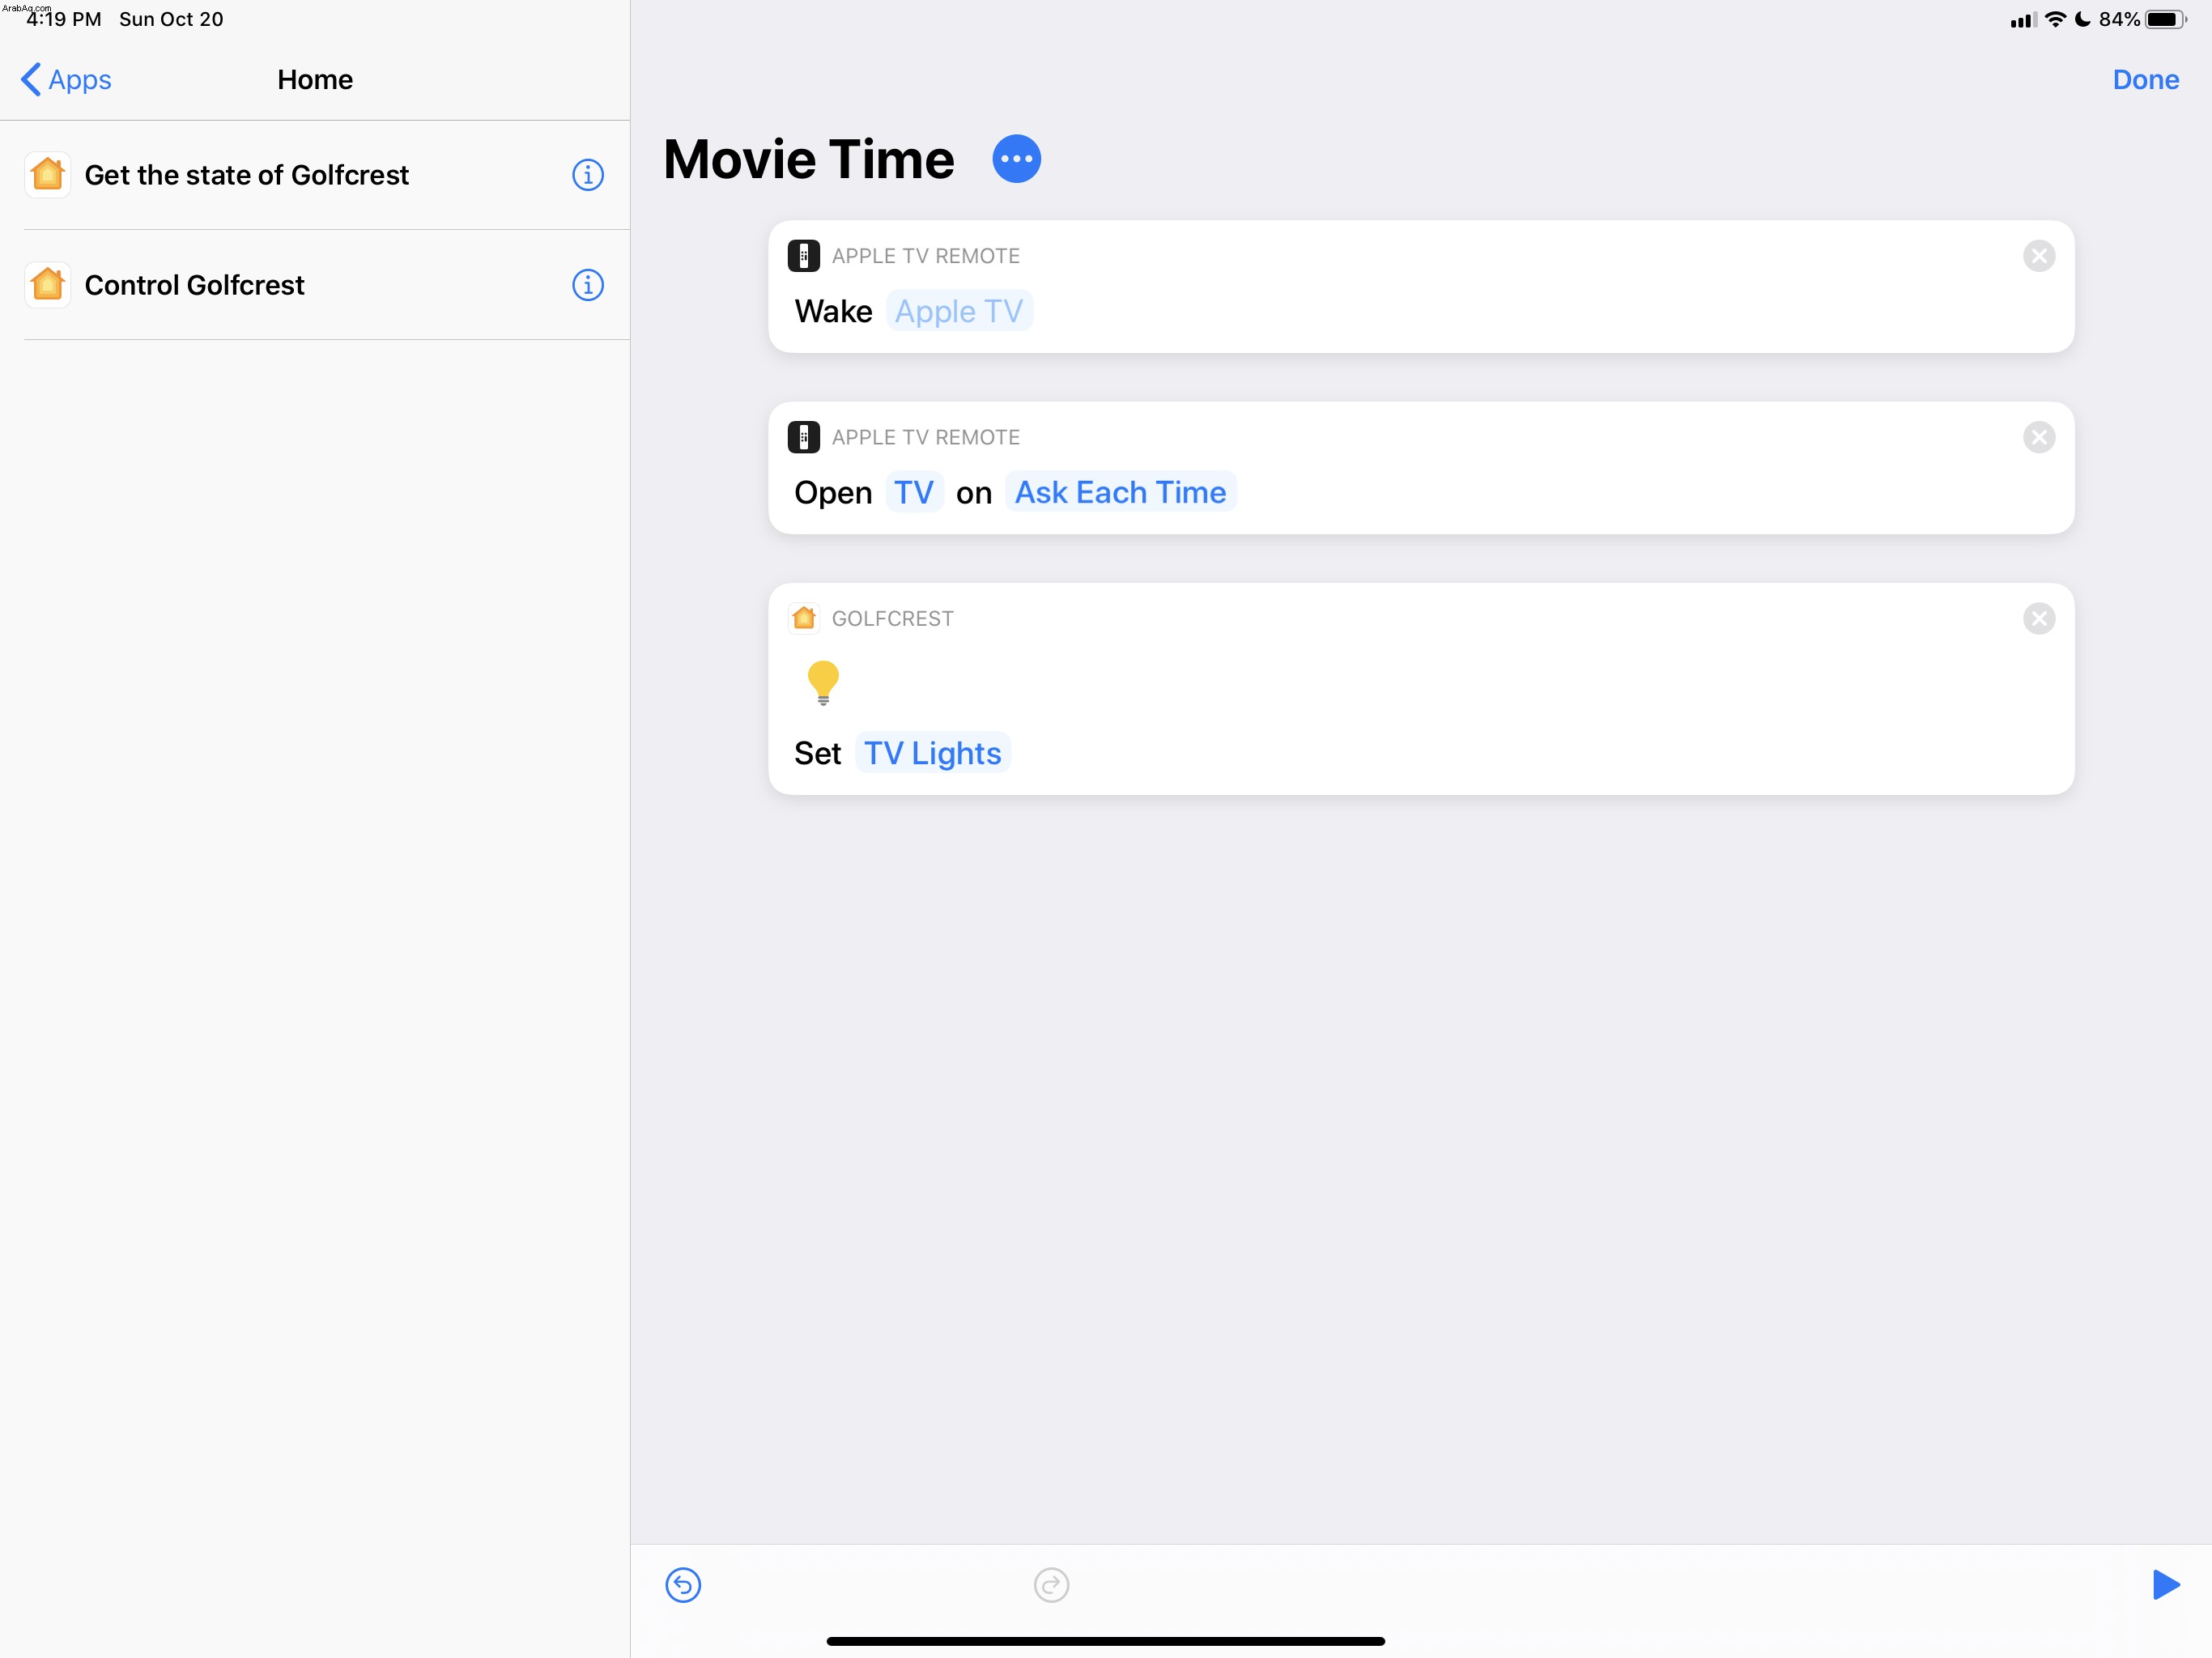The height and width of the screenshot is (1658, 2212).
Task: Show info for Get the state of Golfcrest
Action: tap(587, 175)
